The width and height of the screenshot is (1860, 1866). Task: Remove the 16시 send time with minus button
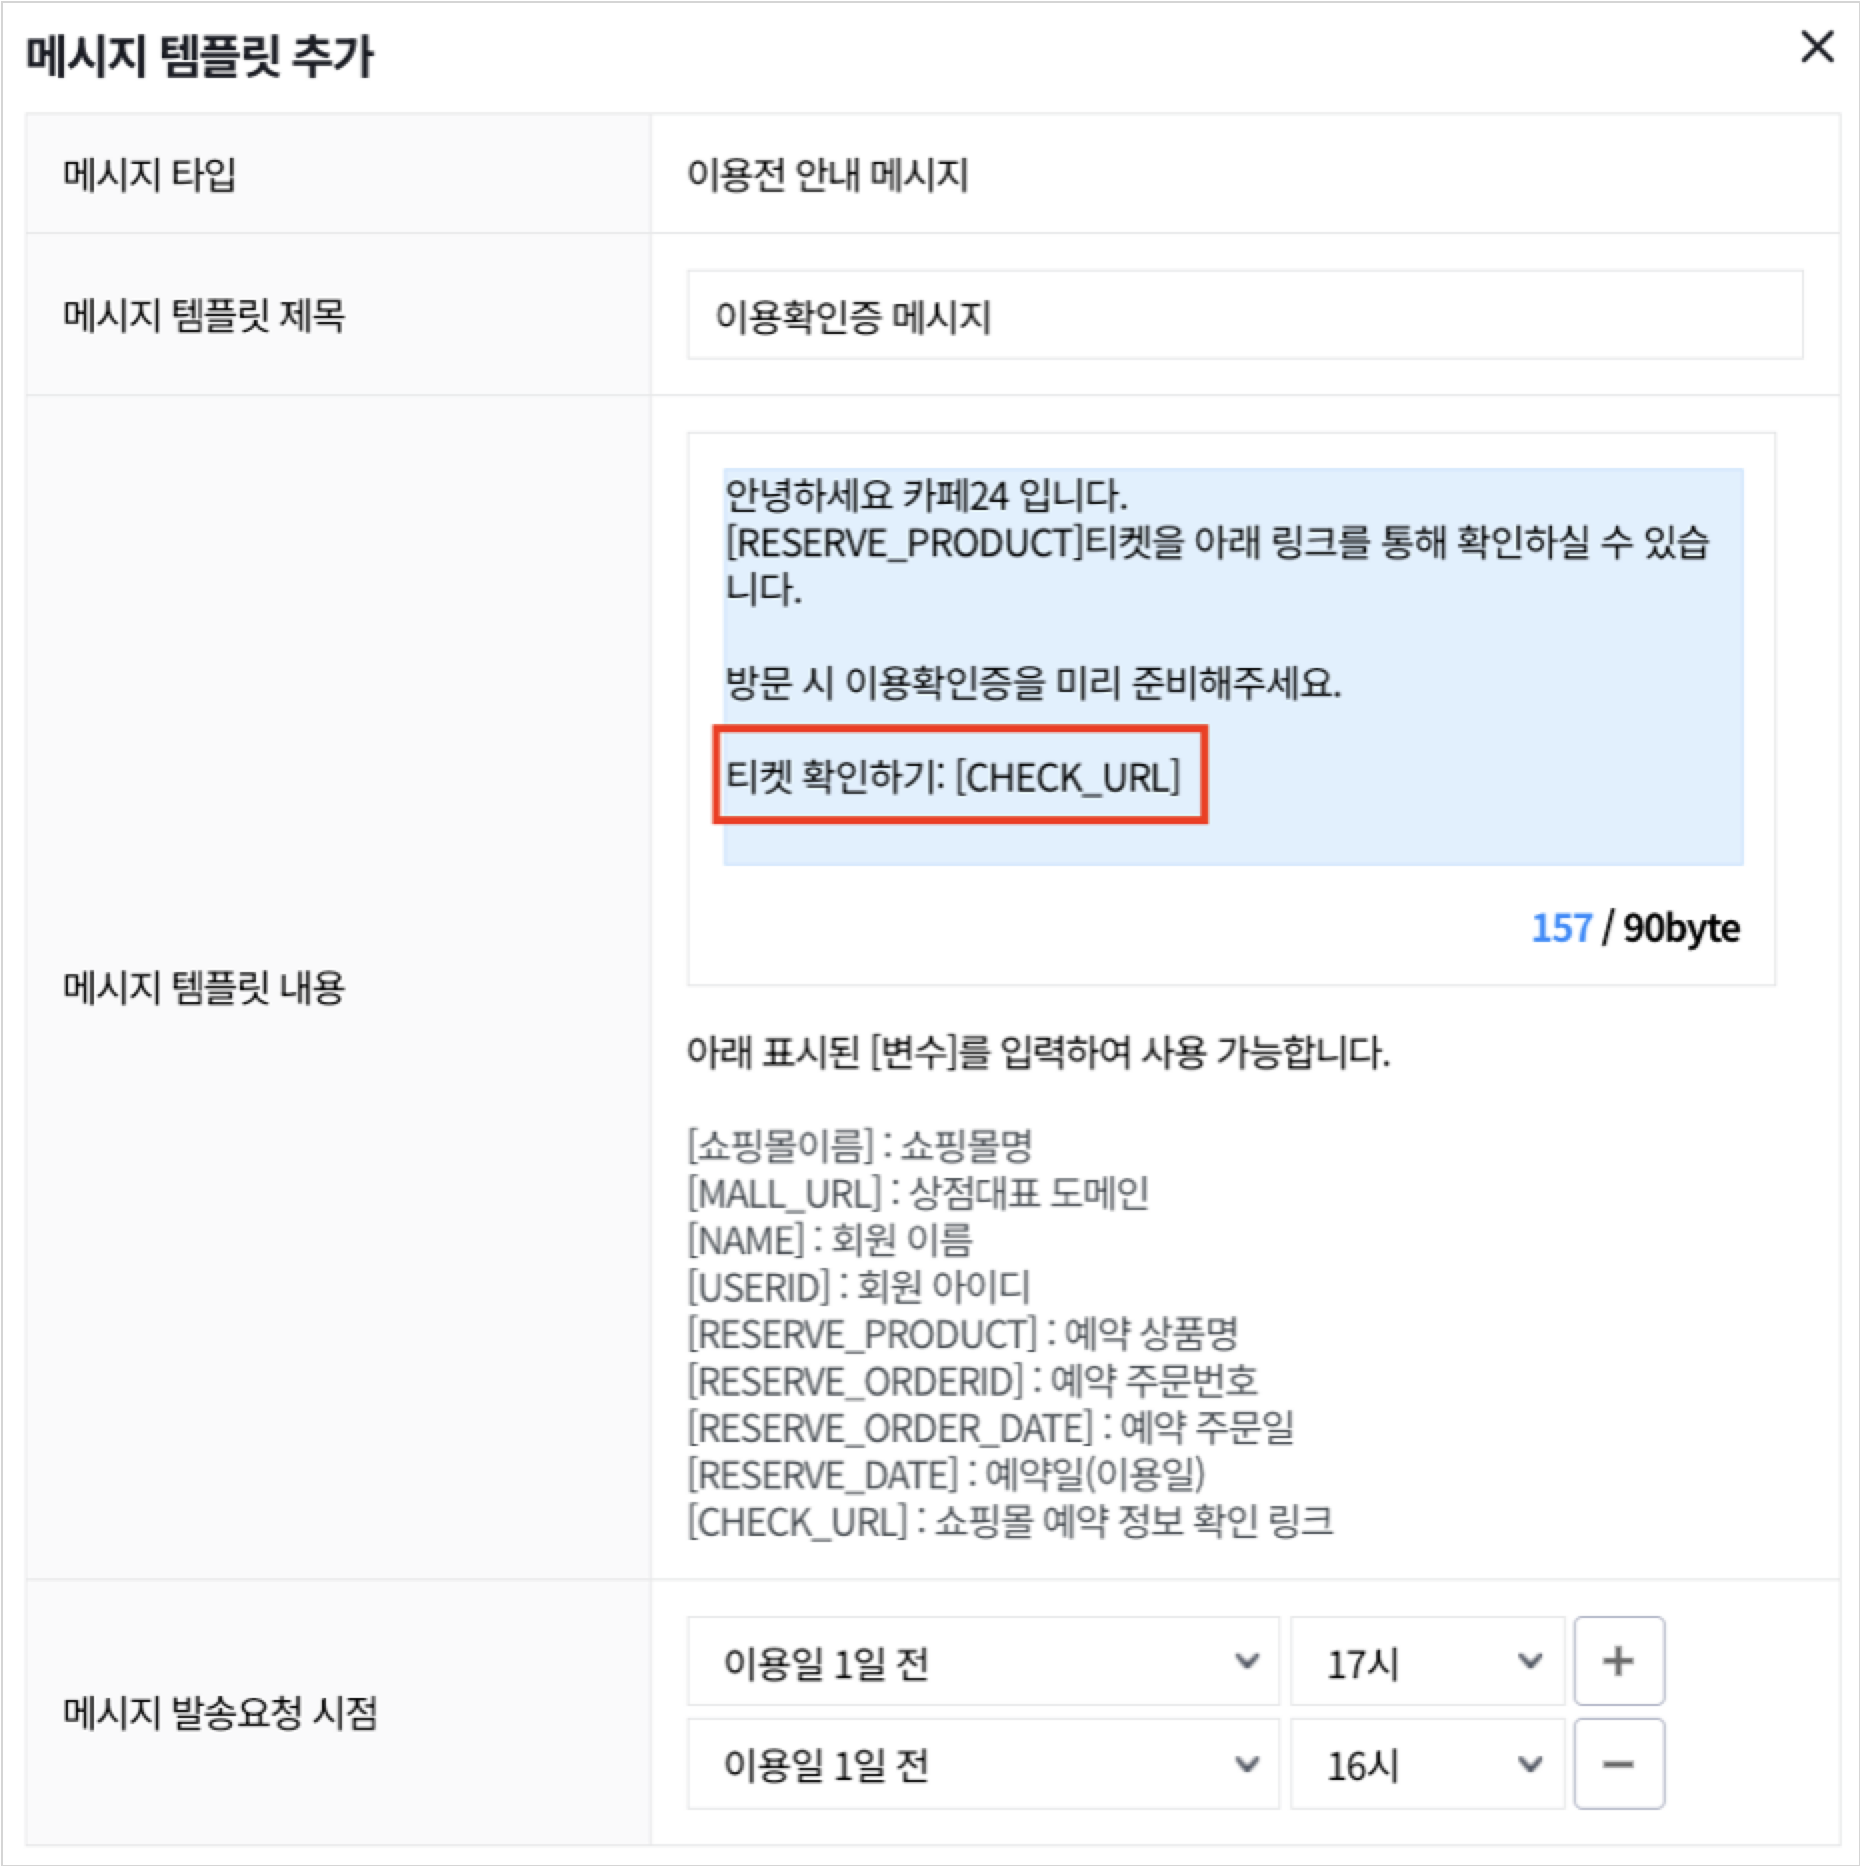point(1618,1764)
